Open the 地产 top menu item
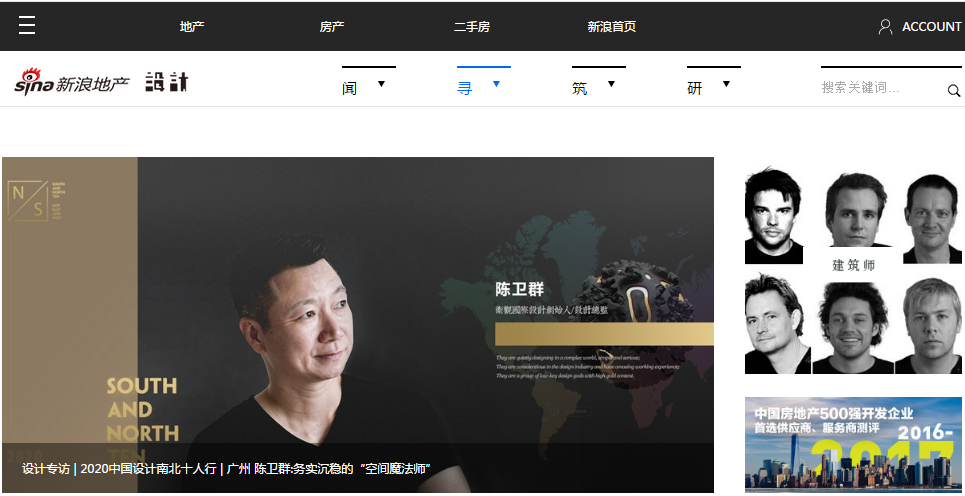This screenshot has height=496, width=965. pyautogui.click(x=192, y=27)
